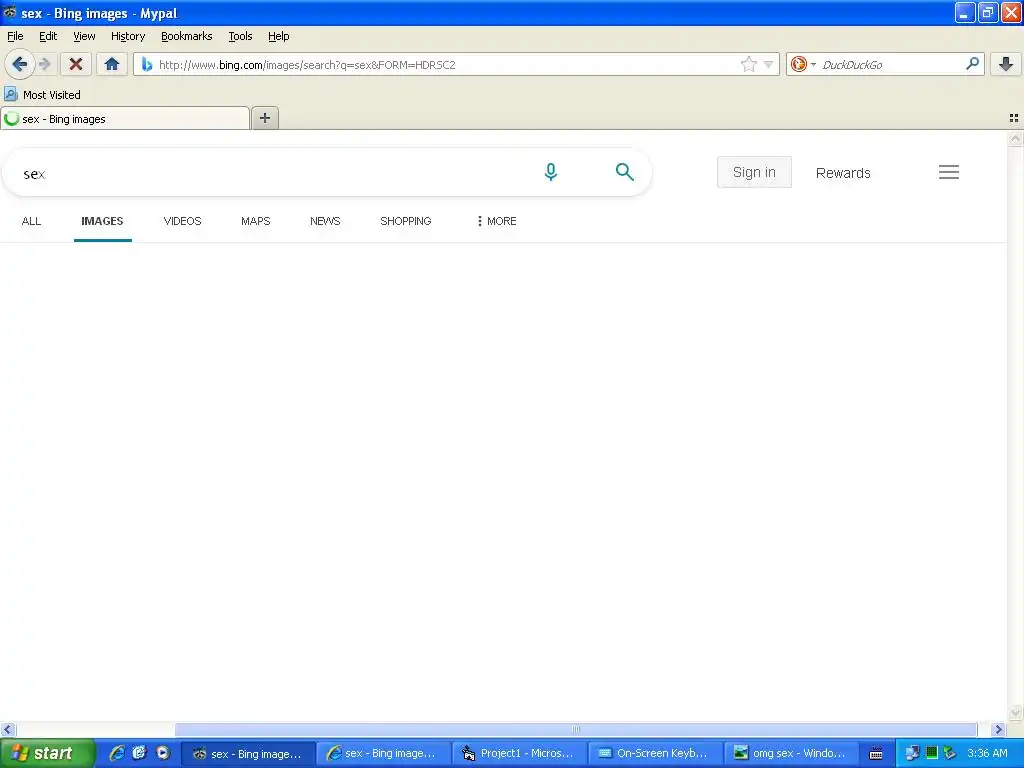Switch to On-Screen Keyboard taskbar button

(656, 754)
